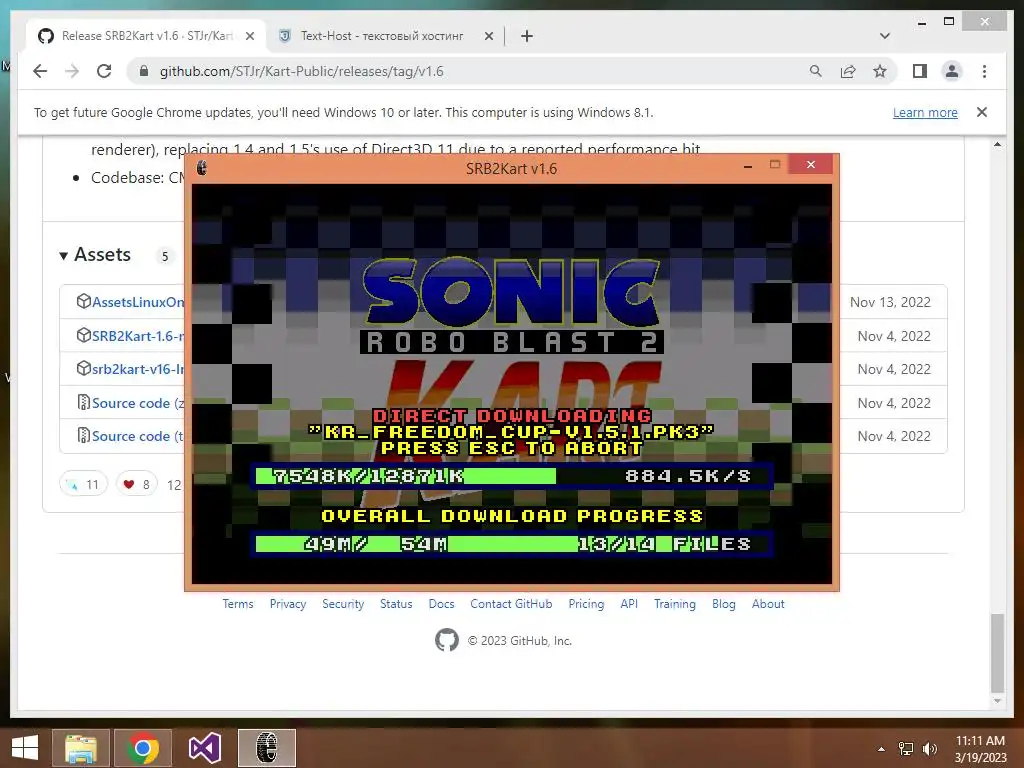Click the SRB2Kart-1.6 package icon
1024x768 pixels.
click(x=84, y=335)
